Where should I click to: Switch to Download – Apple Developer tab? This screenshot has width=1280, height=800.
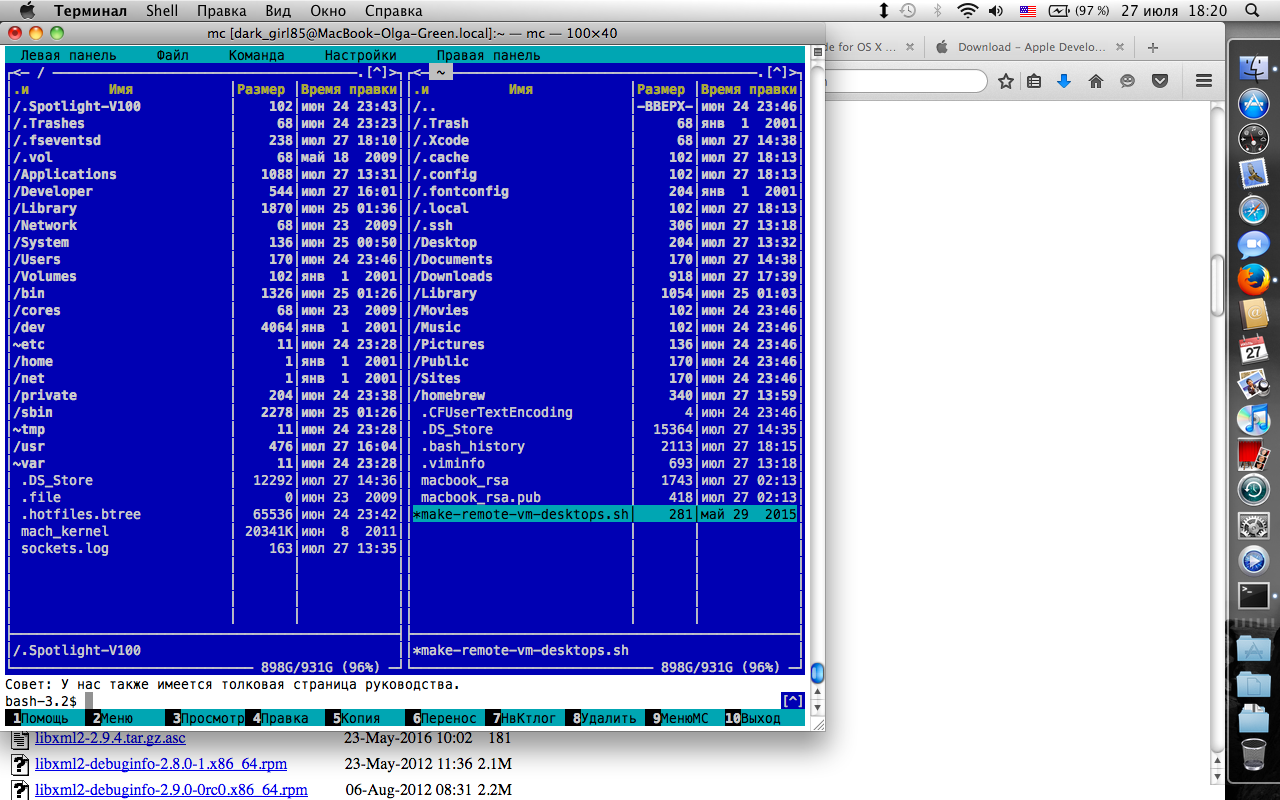[x=1032, y=47]
